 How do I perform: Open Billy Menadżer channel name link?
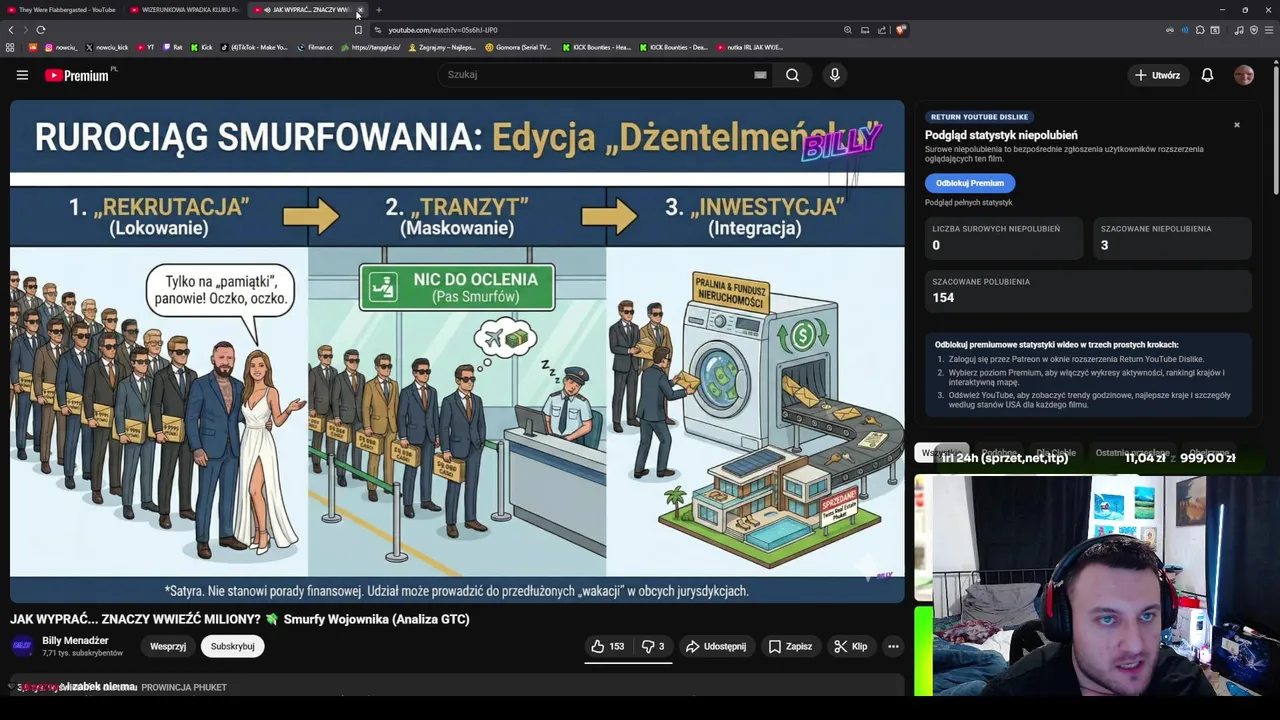(x=75, y=641)
